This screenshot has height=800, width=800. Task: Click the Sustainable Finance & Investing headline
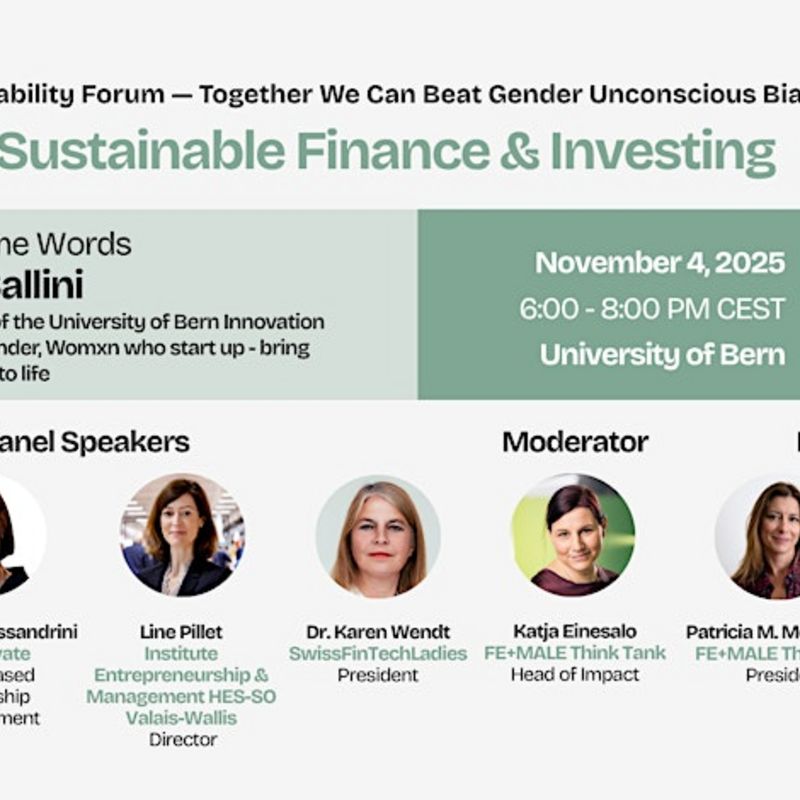(388, 151)
